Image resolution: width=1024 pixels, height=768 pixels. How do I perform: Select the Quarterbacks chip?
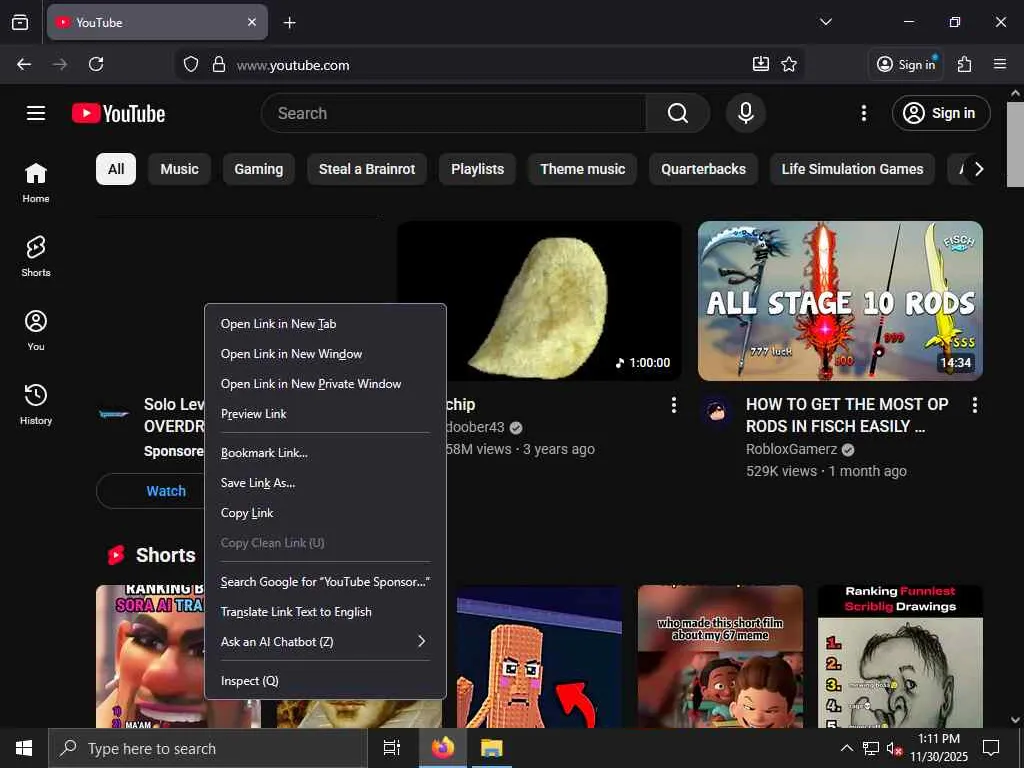coord(703,169)
